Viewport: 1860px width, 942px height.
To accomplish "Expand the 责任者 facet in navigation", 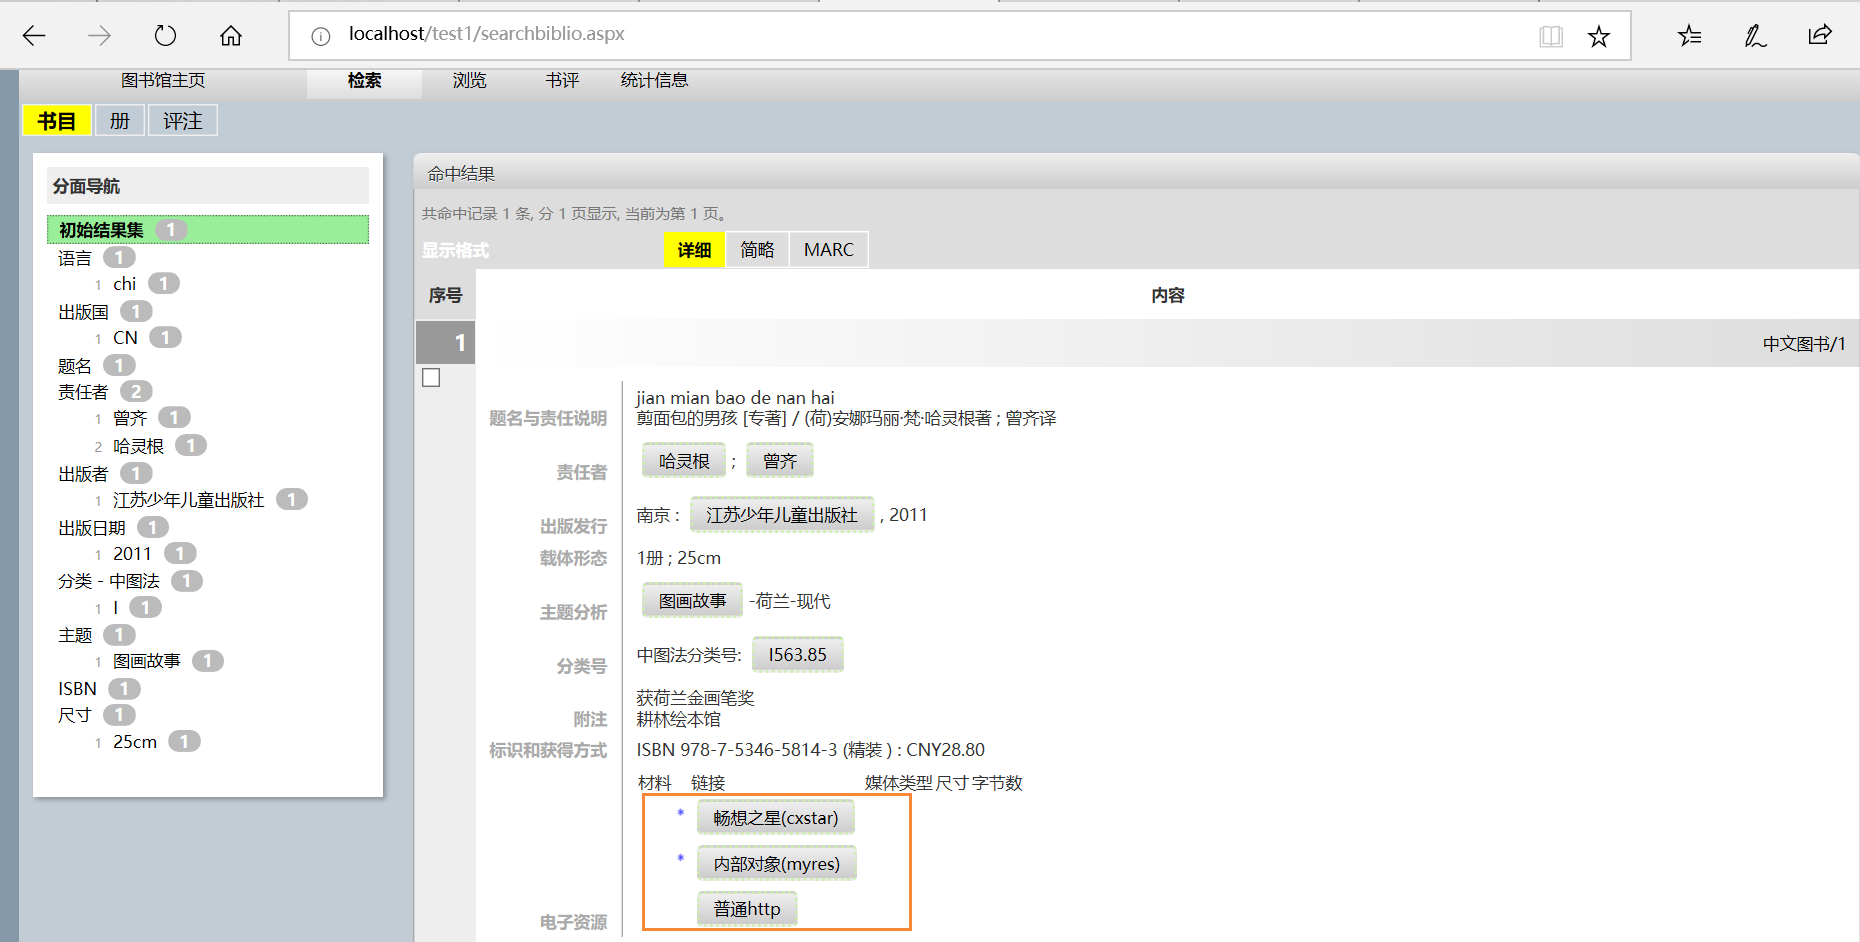I will (x=82, y=391).
